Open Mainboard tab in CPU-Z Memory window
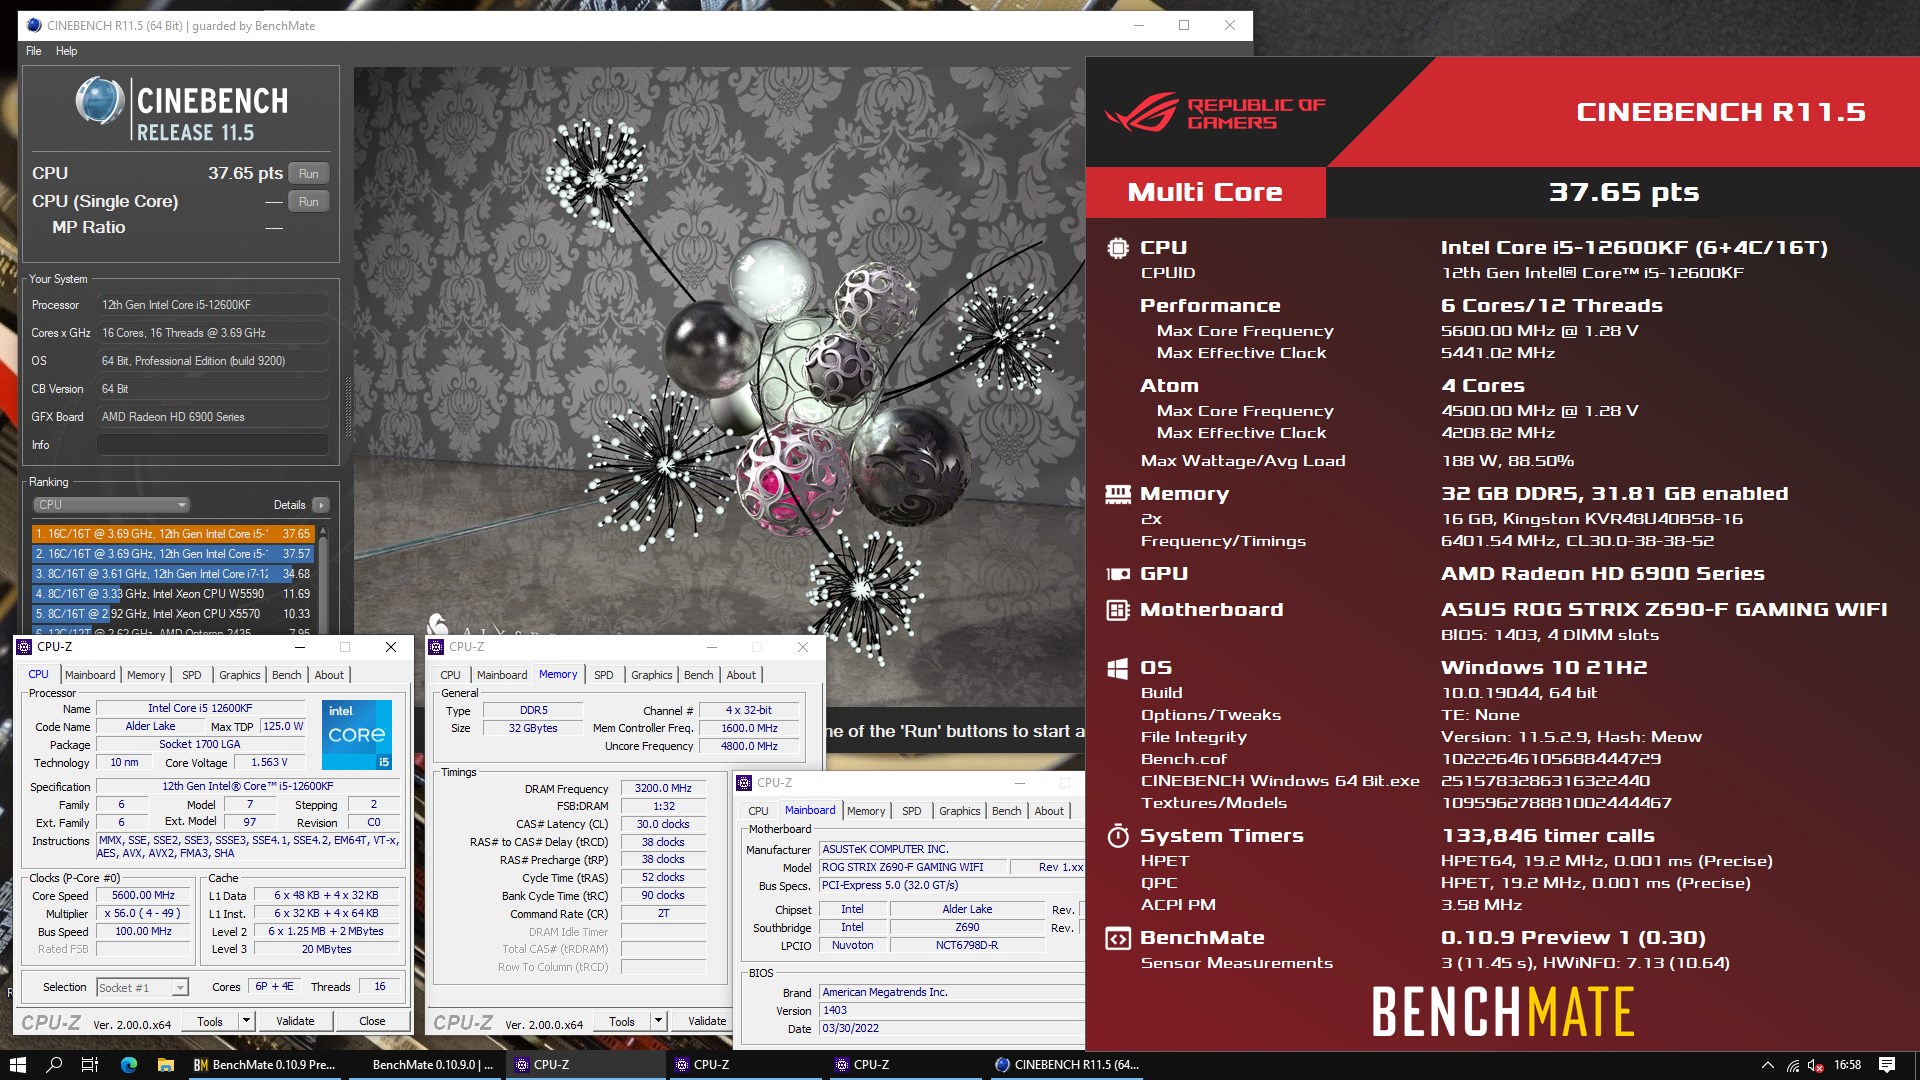Viewport: 1920px width, 1080px height. coord(502,675)
